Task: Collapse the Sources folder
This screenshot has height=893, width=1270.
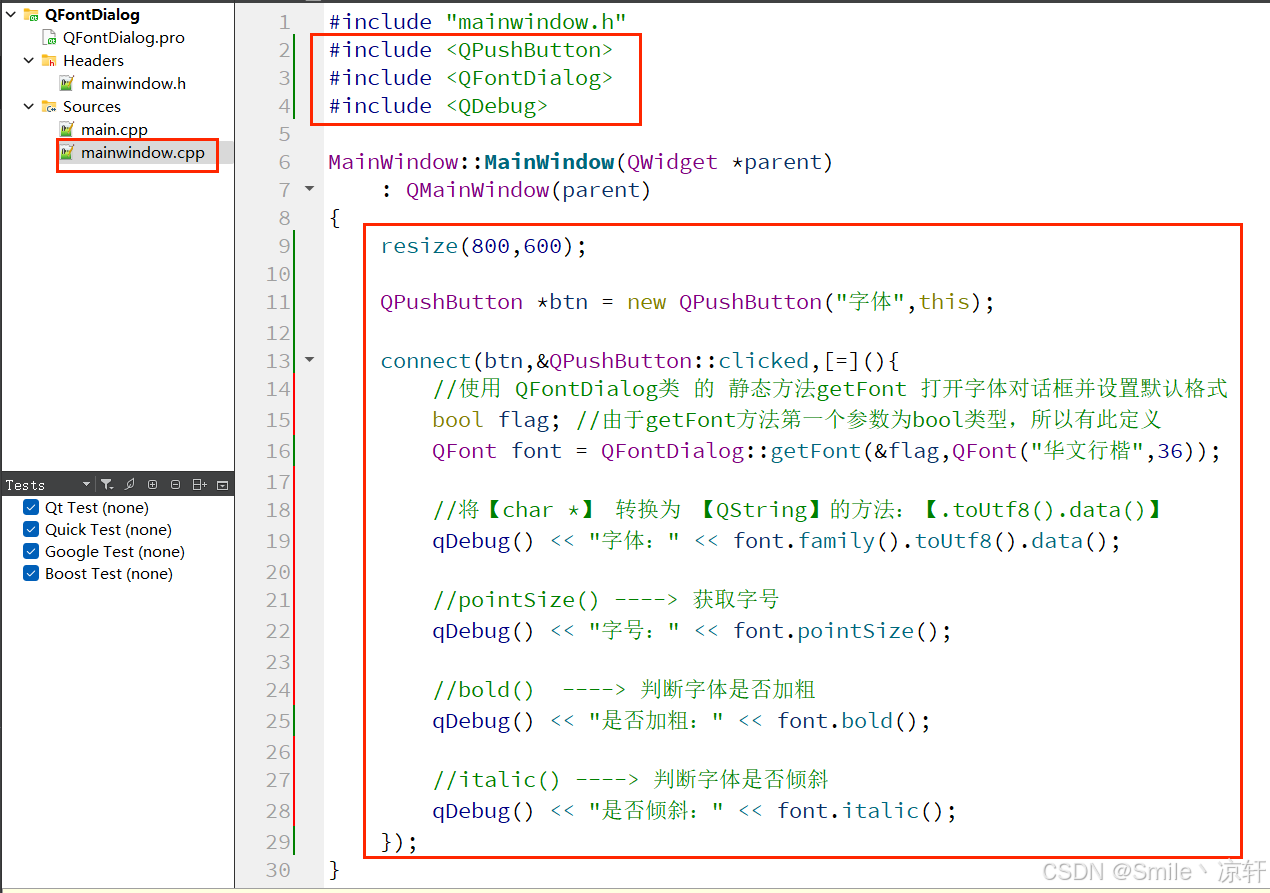Action: tap(29, 107)
